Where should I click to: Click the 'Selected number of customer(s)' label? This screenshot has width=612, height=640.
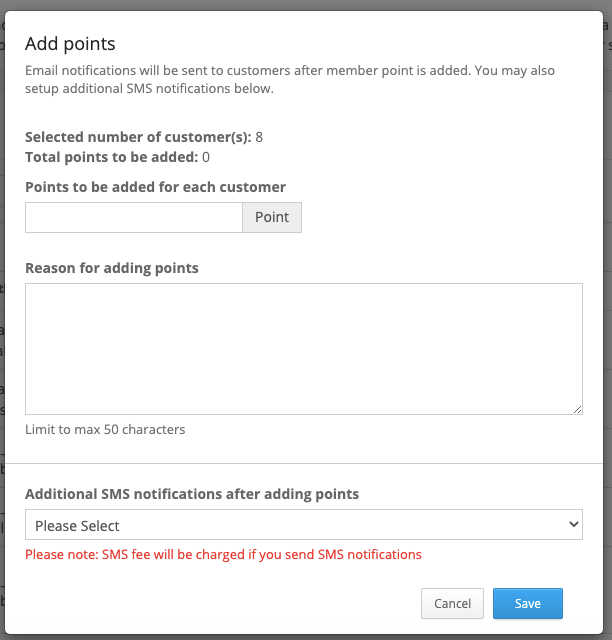(x=138, y=137)
